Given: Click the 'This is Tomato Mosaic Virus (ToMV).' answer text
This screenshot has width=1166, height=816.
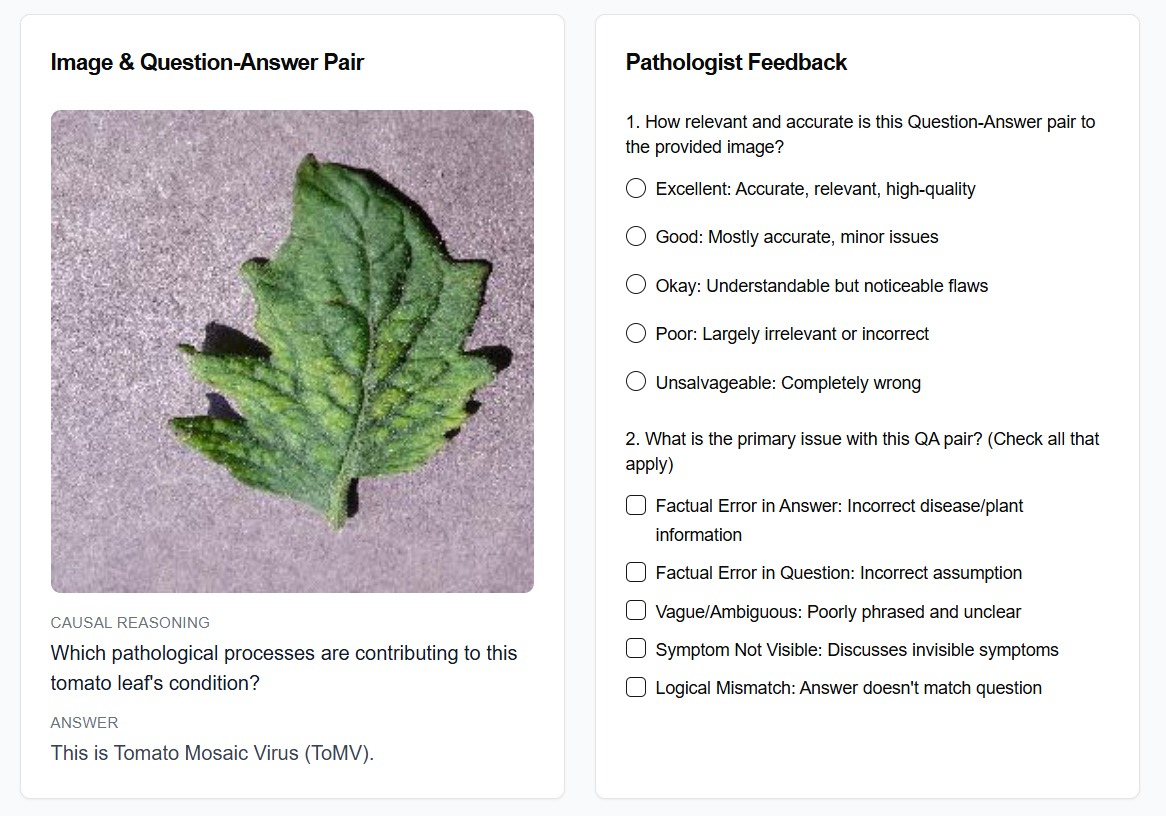Looking at the screenshot, I should (x=212, y=753).
